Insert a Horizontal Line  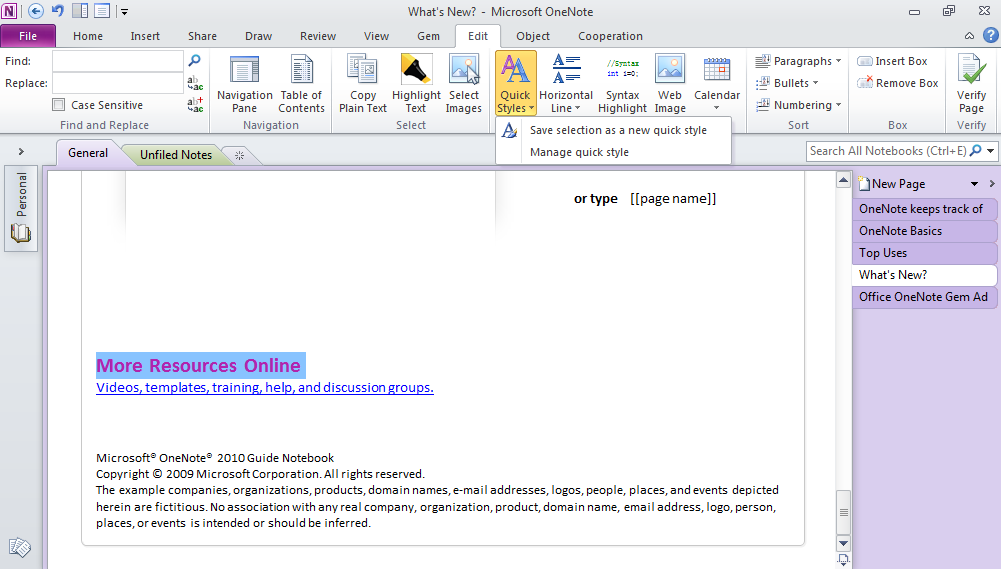coord(566,84)
